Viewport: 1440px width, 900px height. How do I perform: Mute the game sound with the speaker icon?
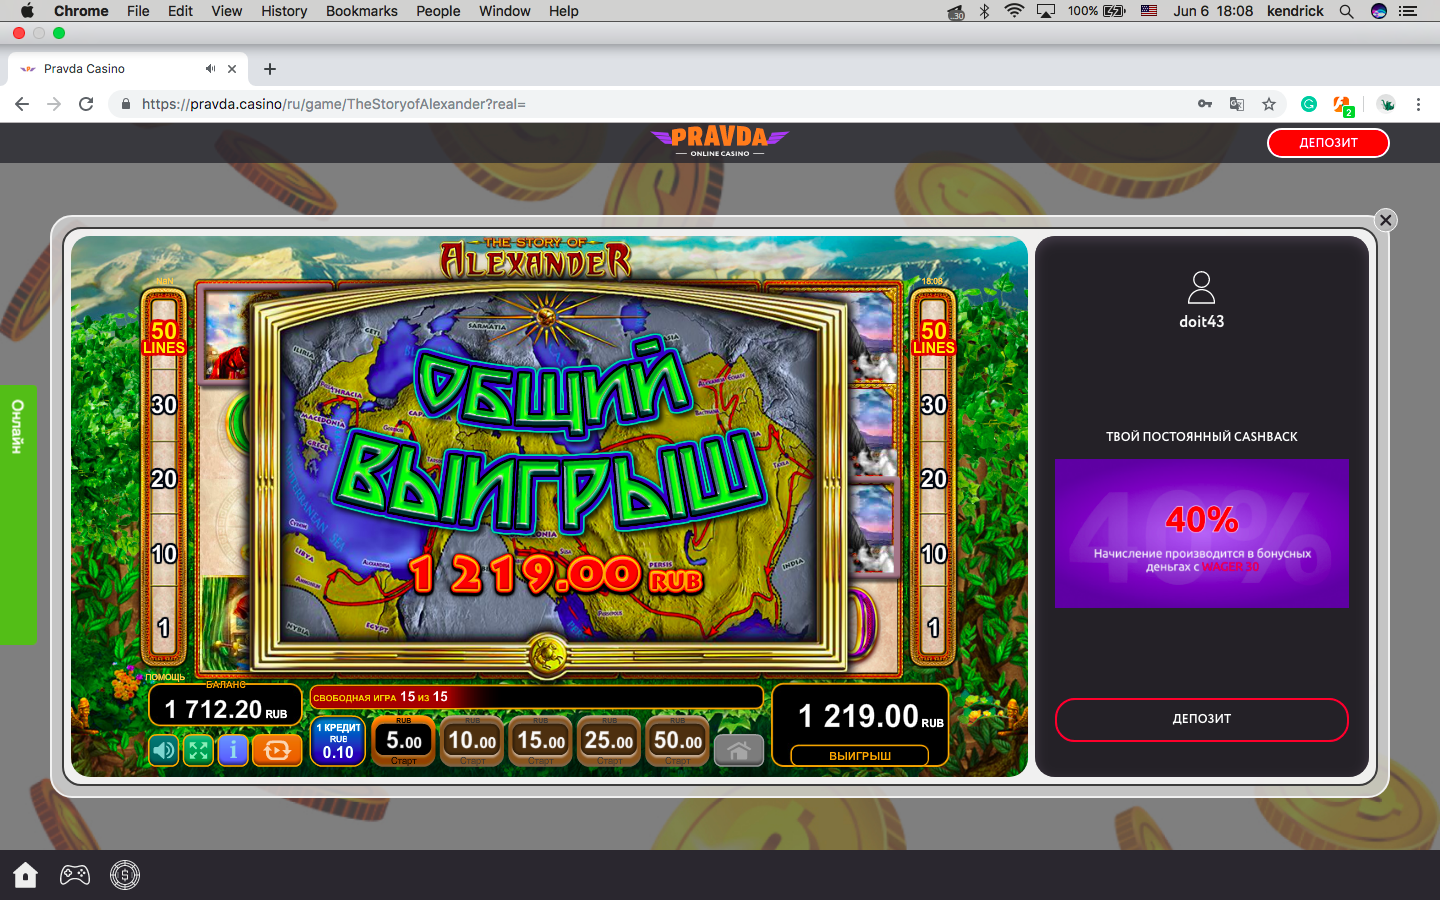[164, 750]
